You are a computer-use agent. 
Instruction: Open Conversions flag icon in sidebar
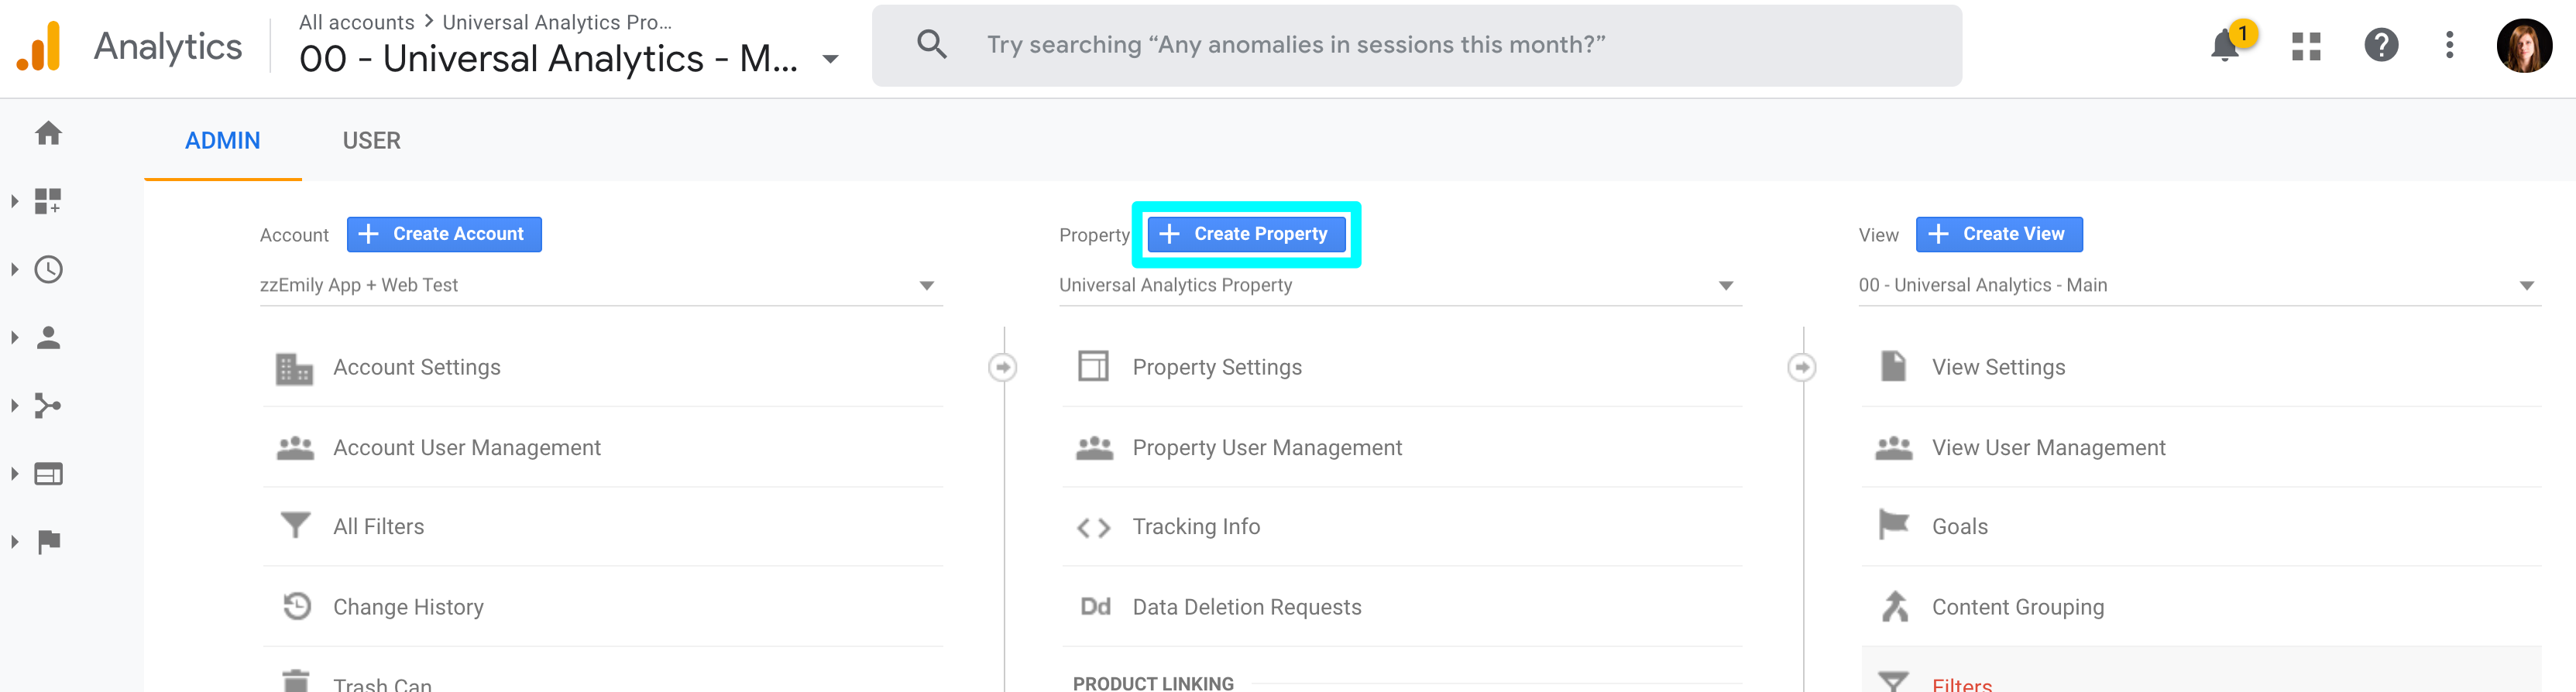[48, 542]
